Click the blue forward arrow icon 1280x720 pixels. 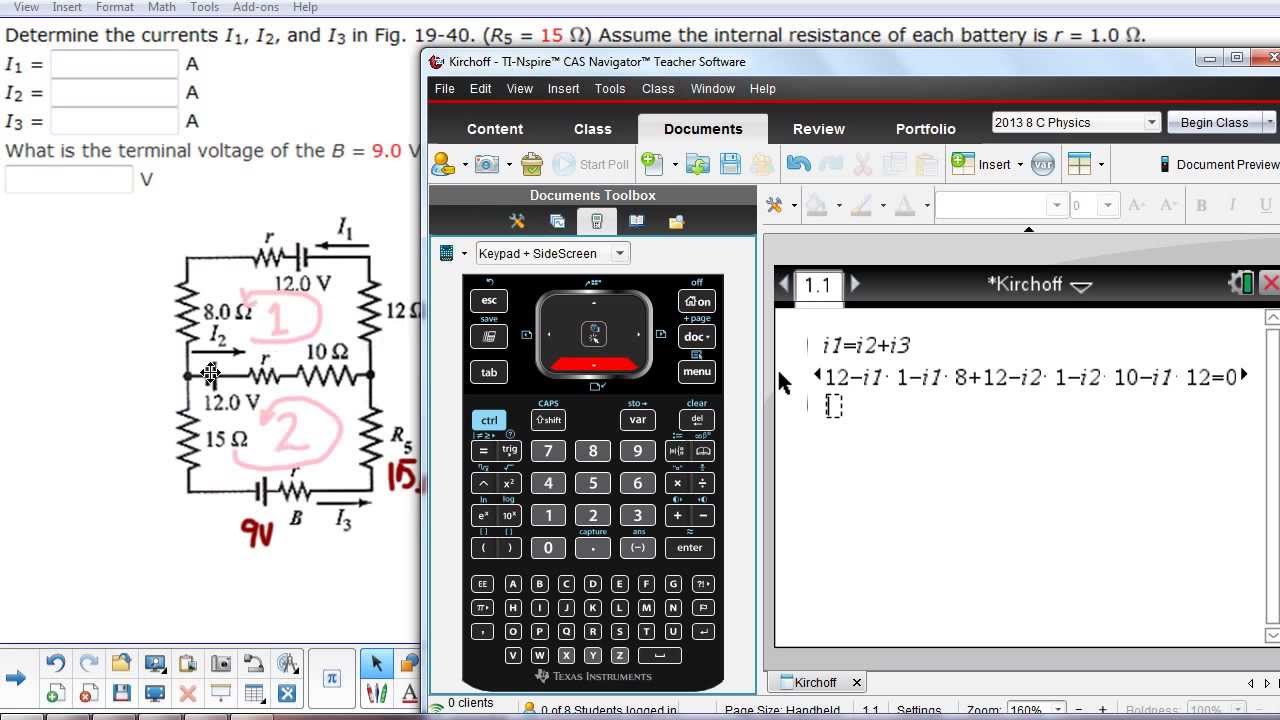(15, 678)
